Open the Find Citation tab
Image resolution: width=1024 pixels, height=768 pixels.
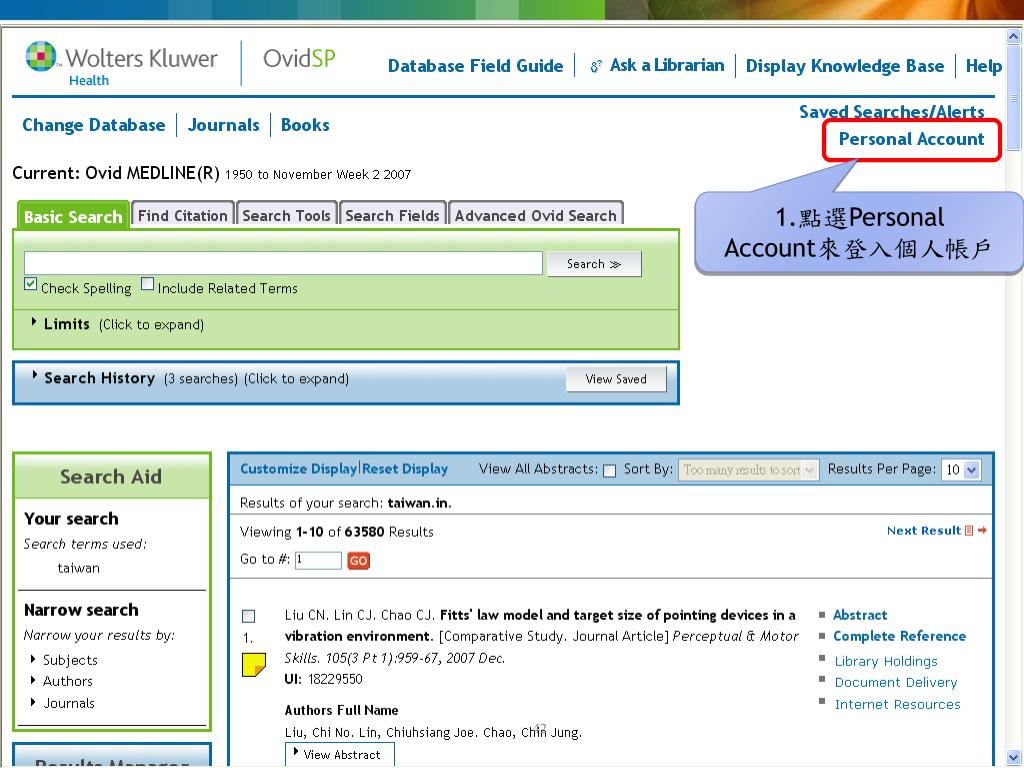pyautogui.click(x=182, y=216)
